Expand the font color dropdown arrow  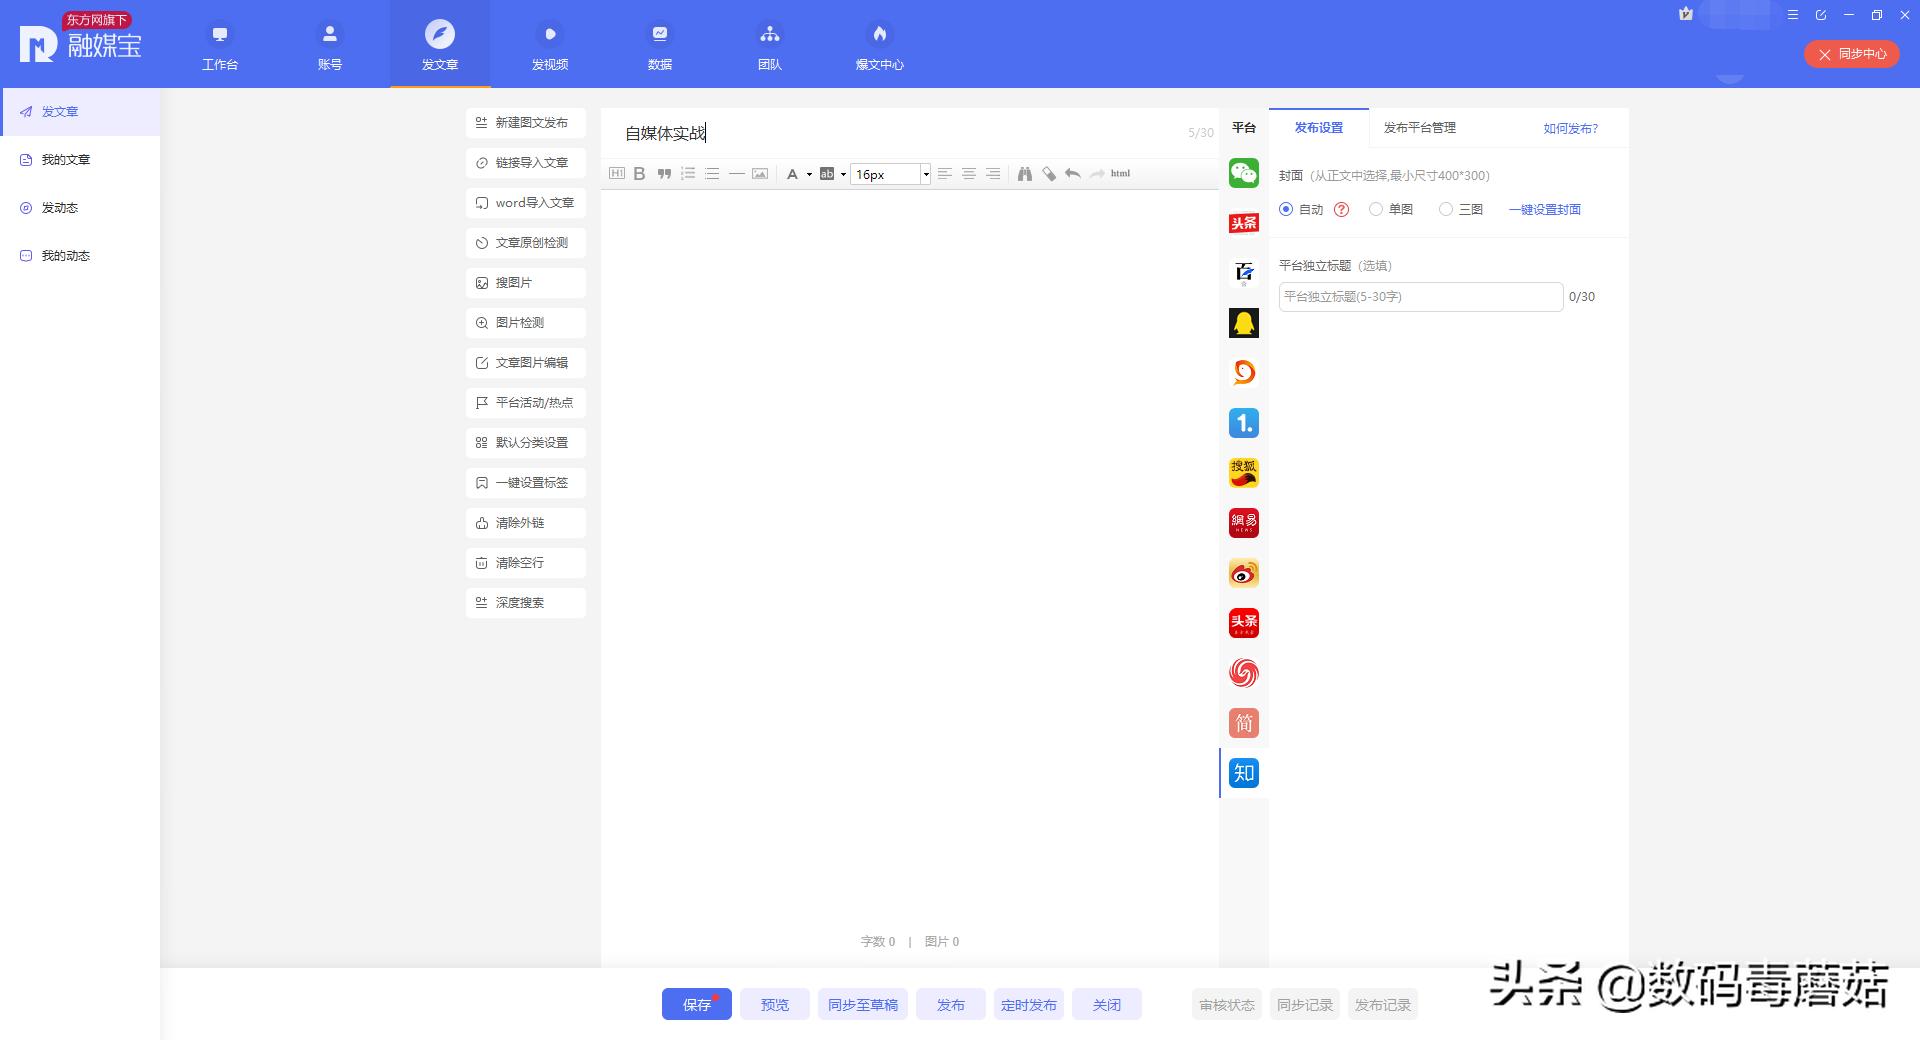[809, 175]
